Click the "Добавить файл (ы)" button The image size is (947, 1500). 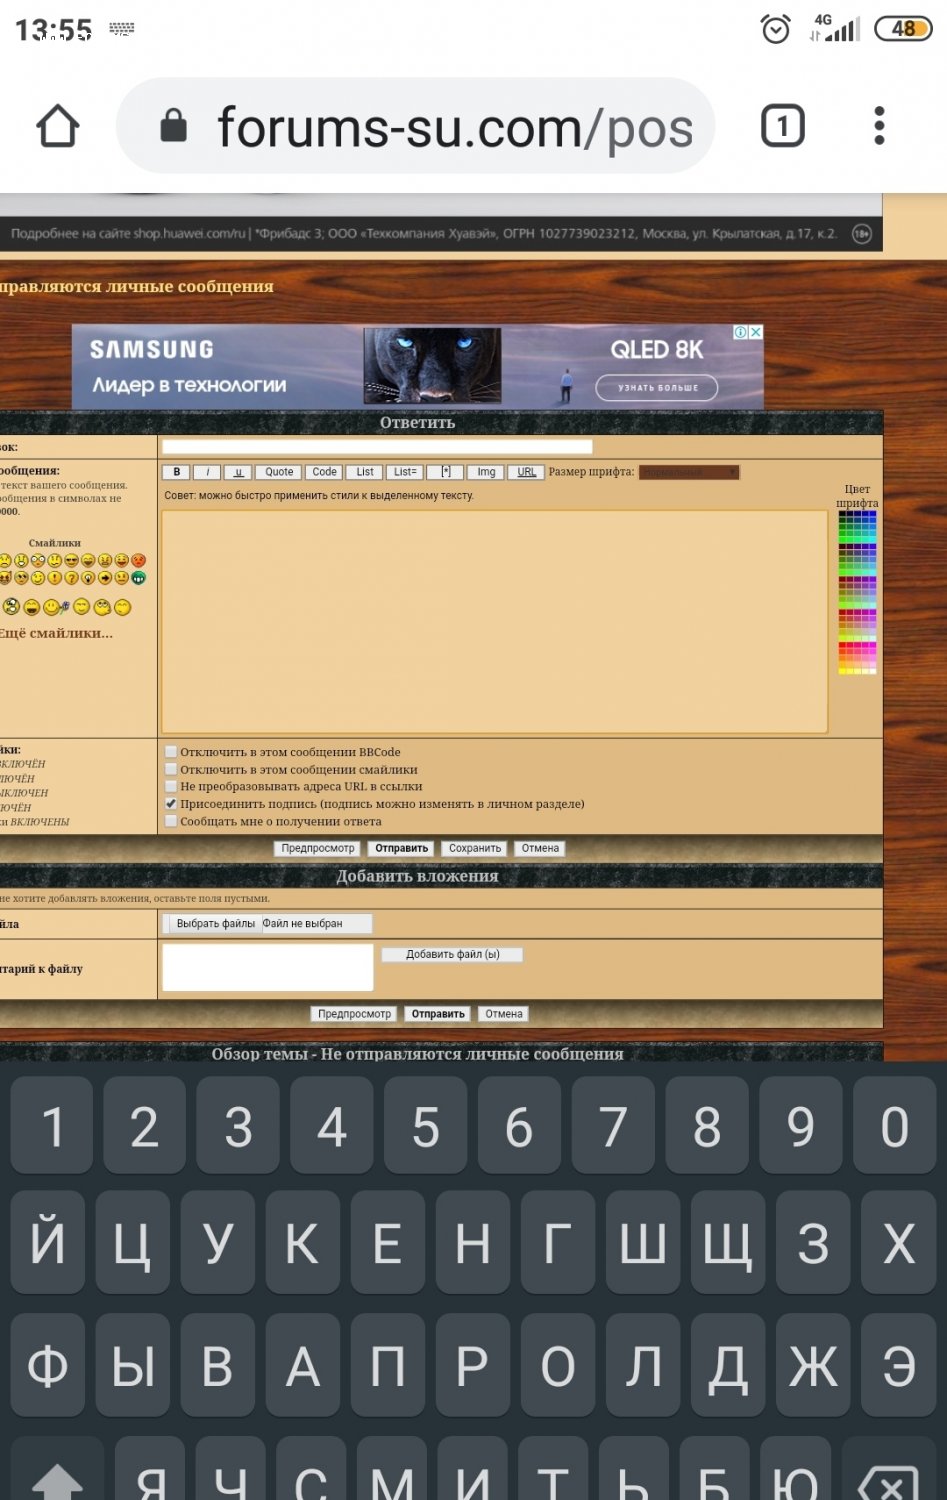coord(452,955)
